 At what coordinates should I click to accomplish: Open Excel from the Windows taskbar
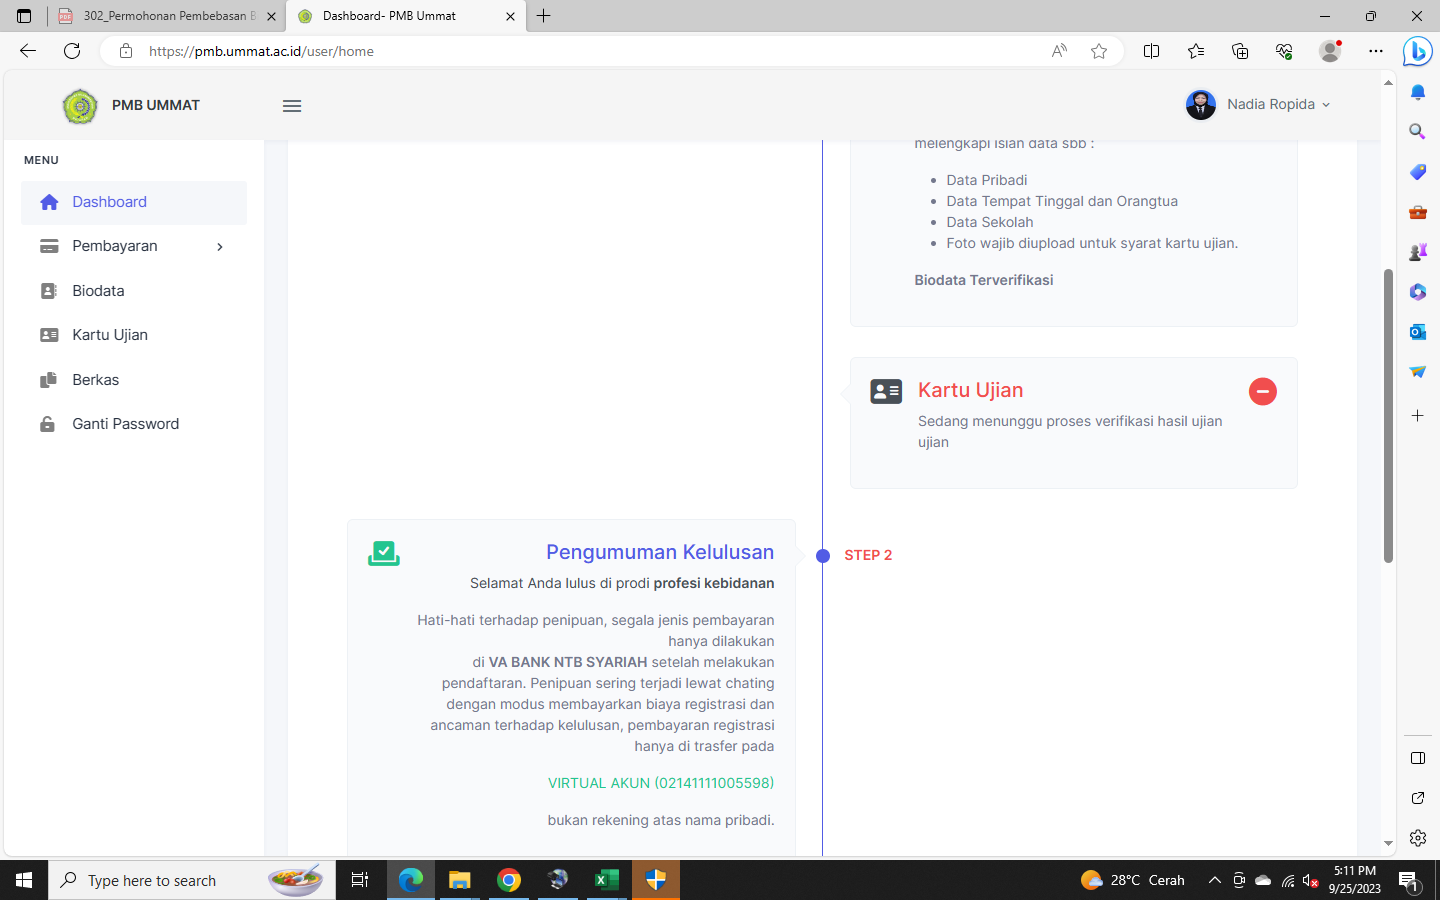pyautogui.click(x=606, y=880)
